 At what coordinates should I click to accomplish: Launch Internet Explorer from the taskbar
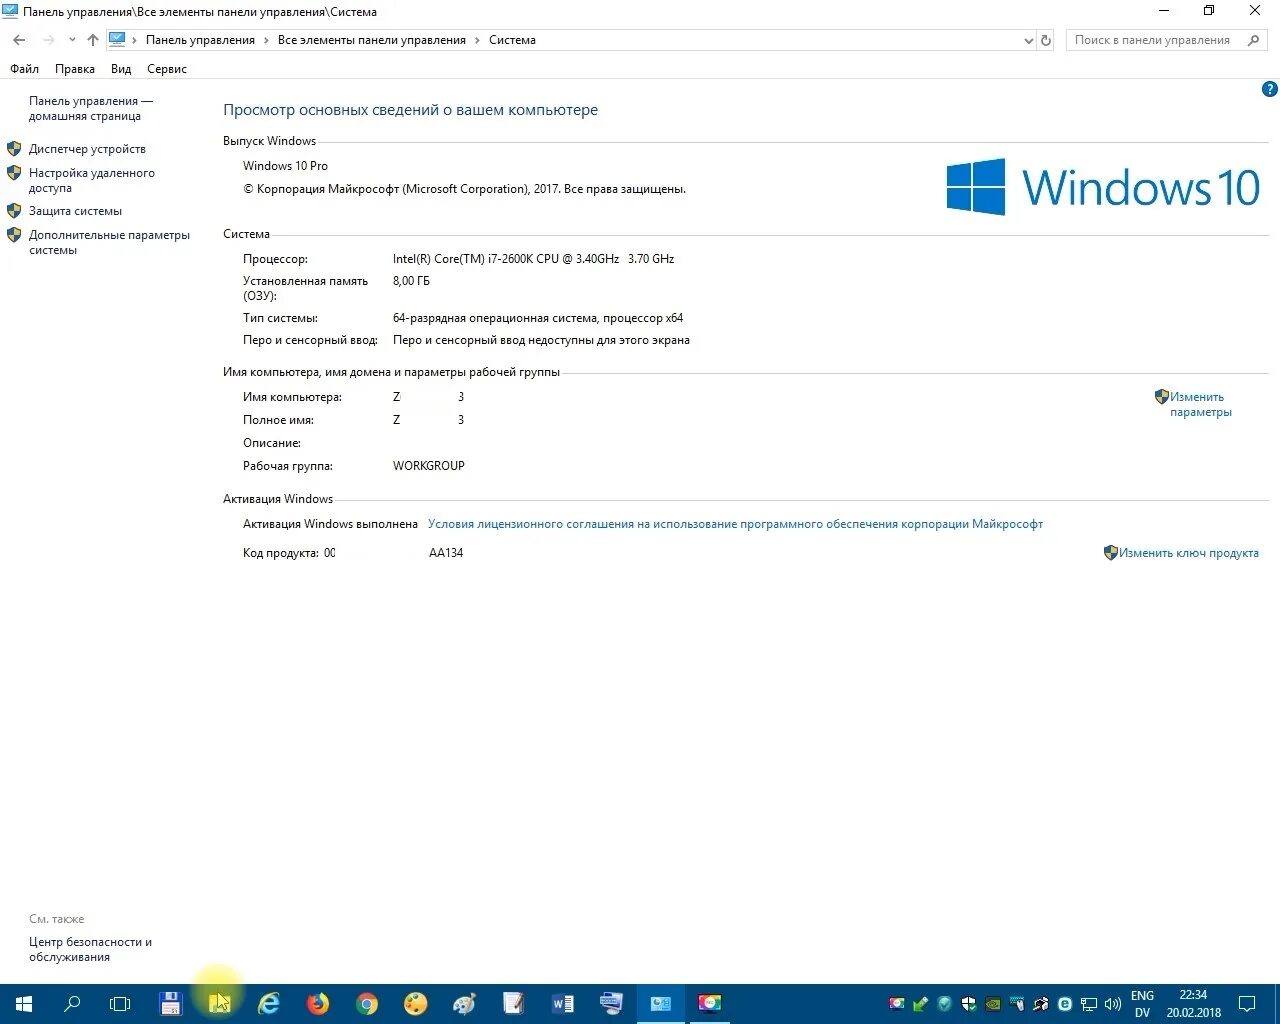pyautogui.click(x=269, y=1003)
